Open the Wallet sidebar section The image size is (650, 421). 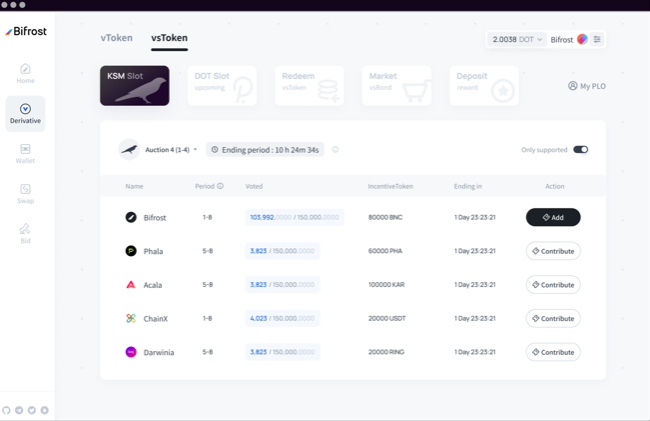(25, 154)
